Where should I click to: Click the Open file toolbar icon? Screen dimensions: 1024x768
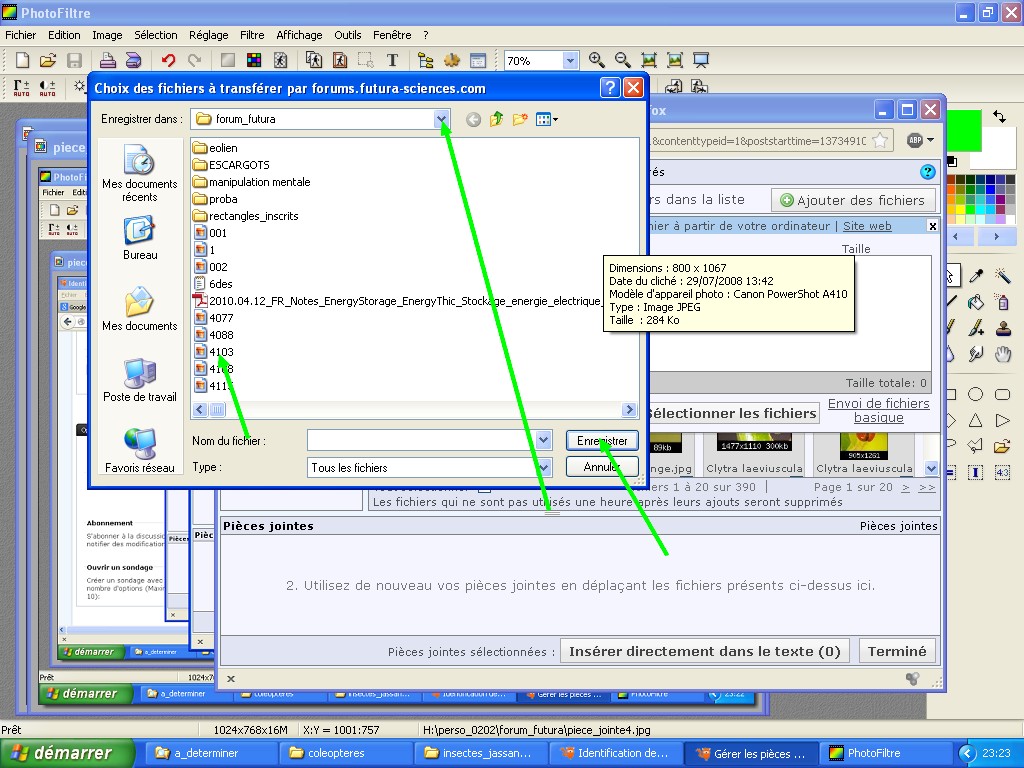(48, 60)
